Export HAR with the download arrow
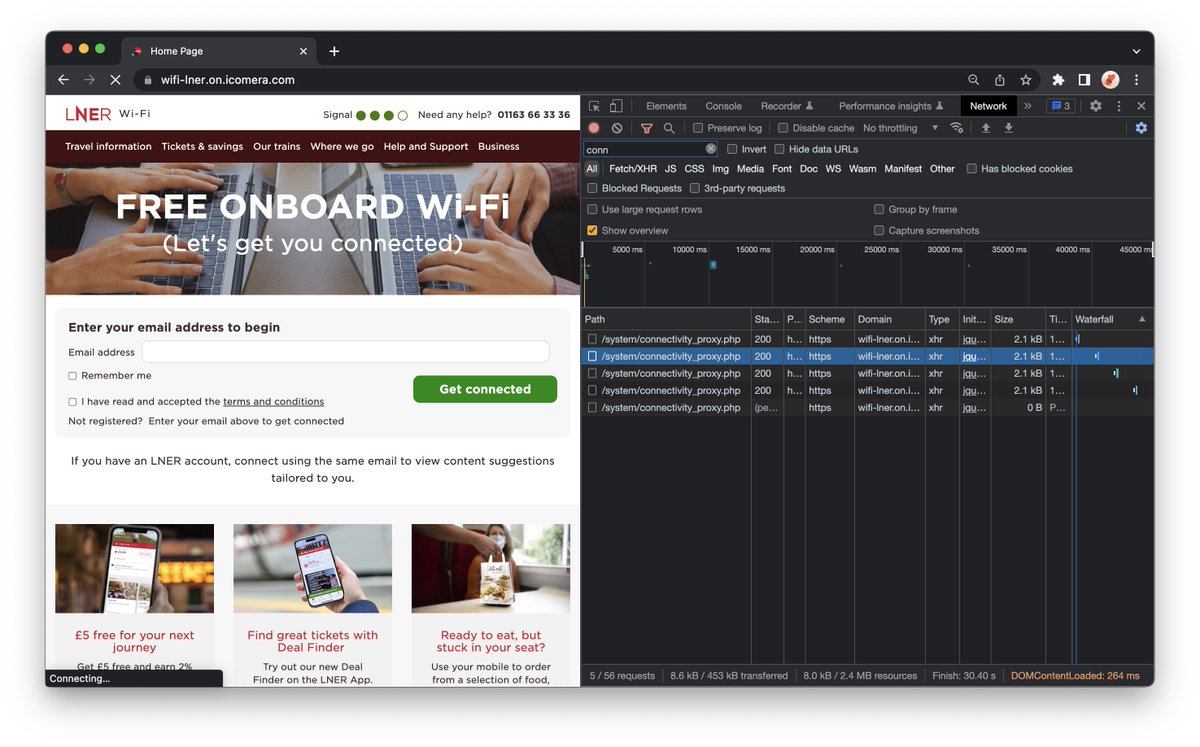The width and height of the screenshot is (1200, 747). pos(1008,128)
